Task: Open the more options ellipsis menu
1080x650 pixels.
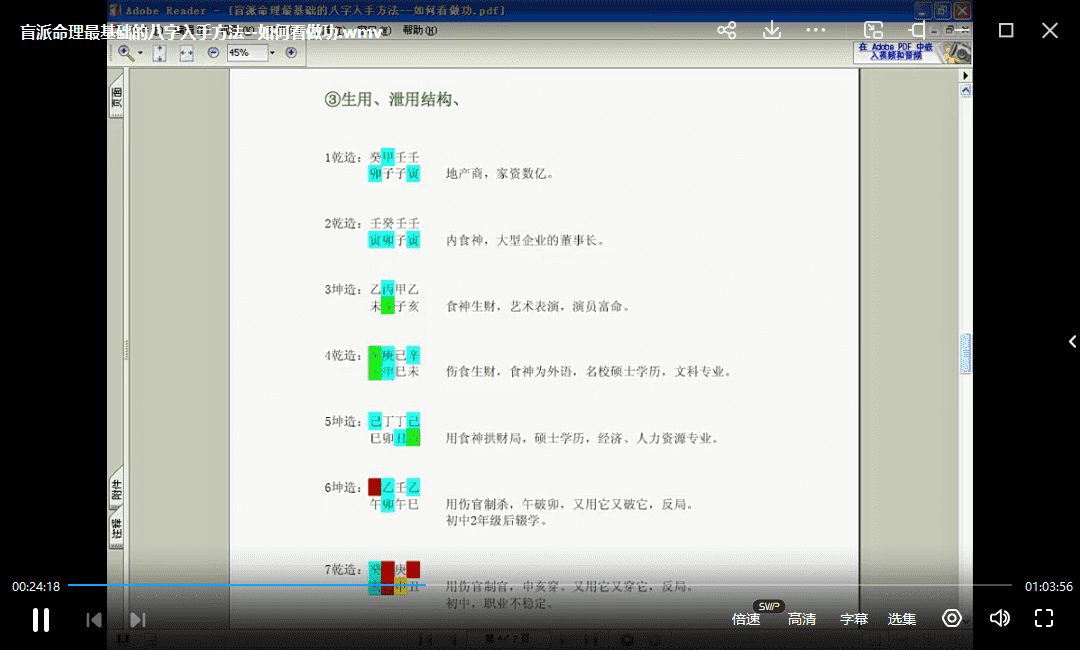Action: click(817, 30)
